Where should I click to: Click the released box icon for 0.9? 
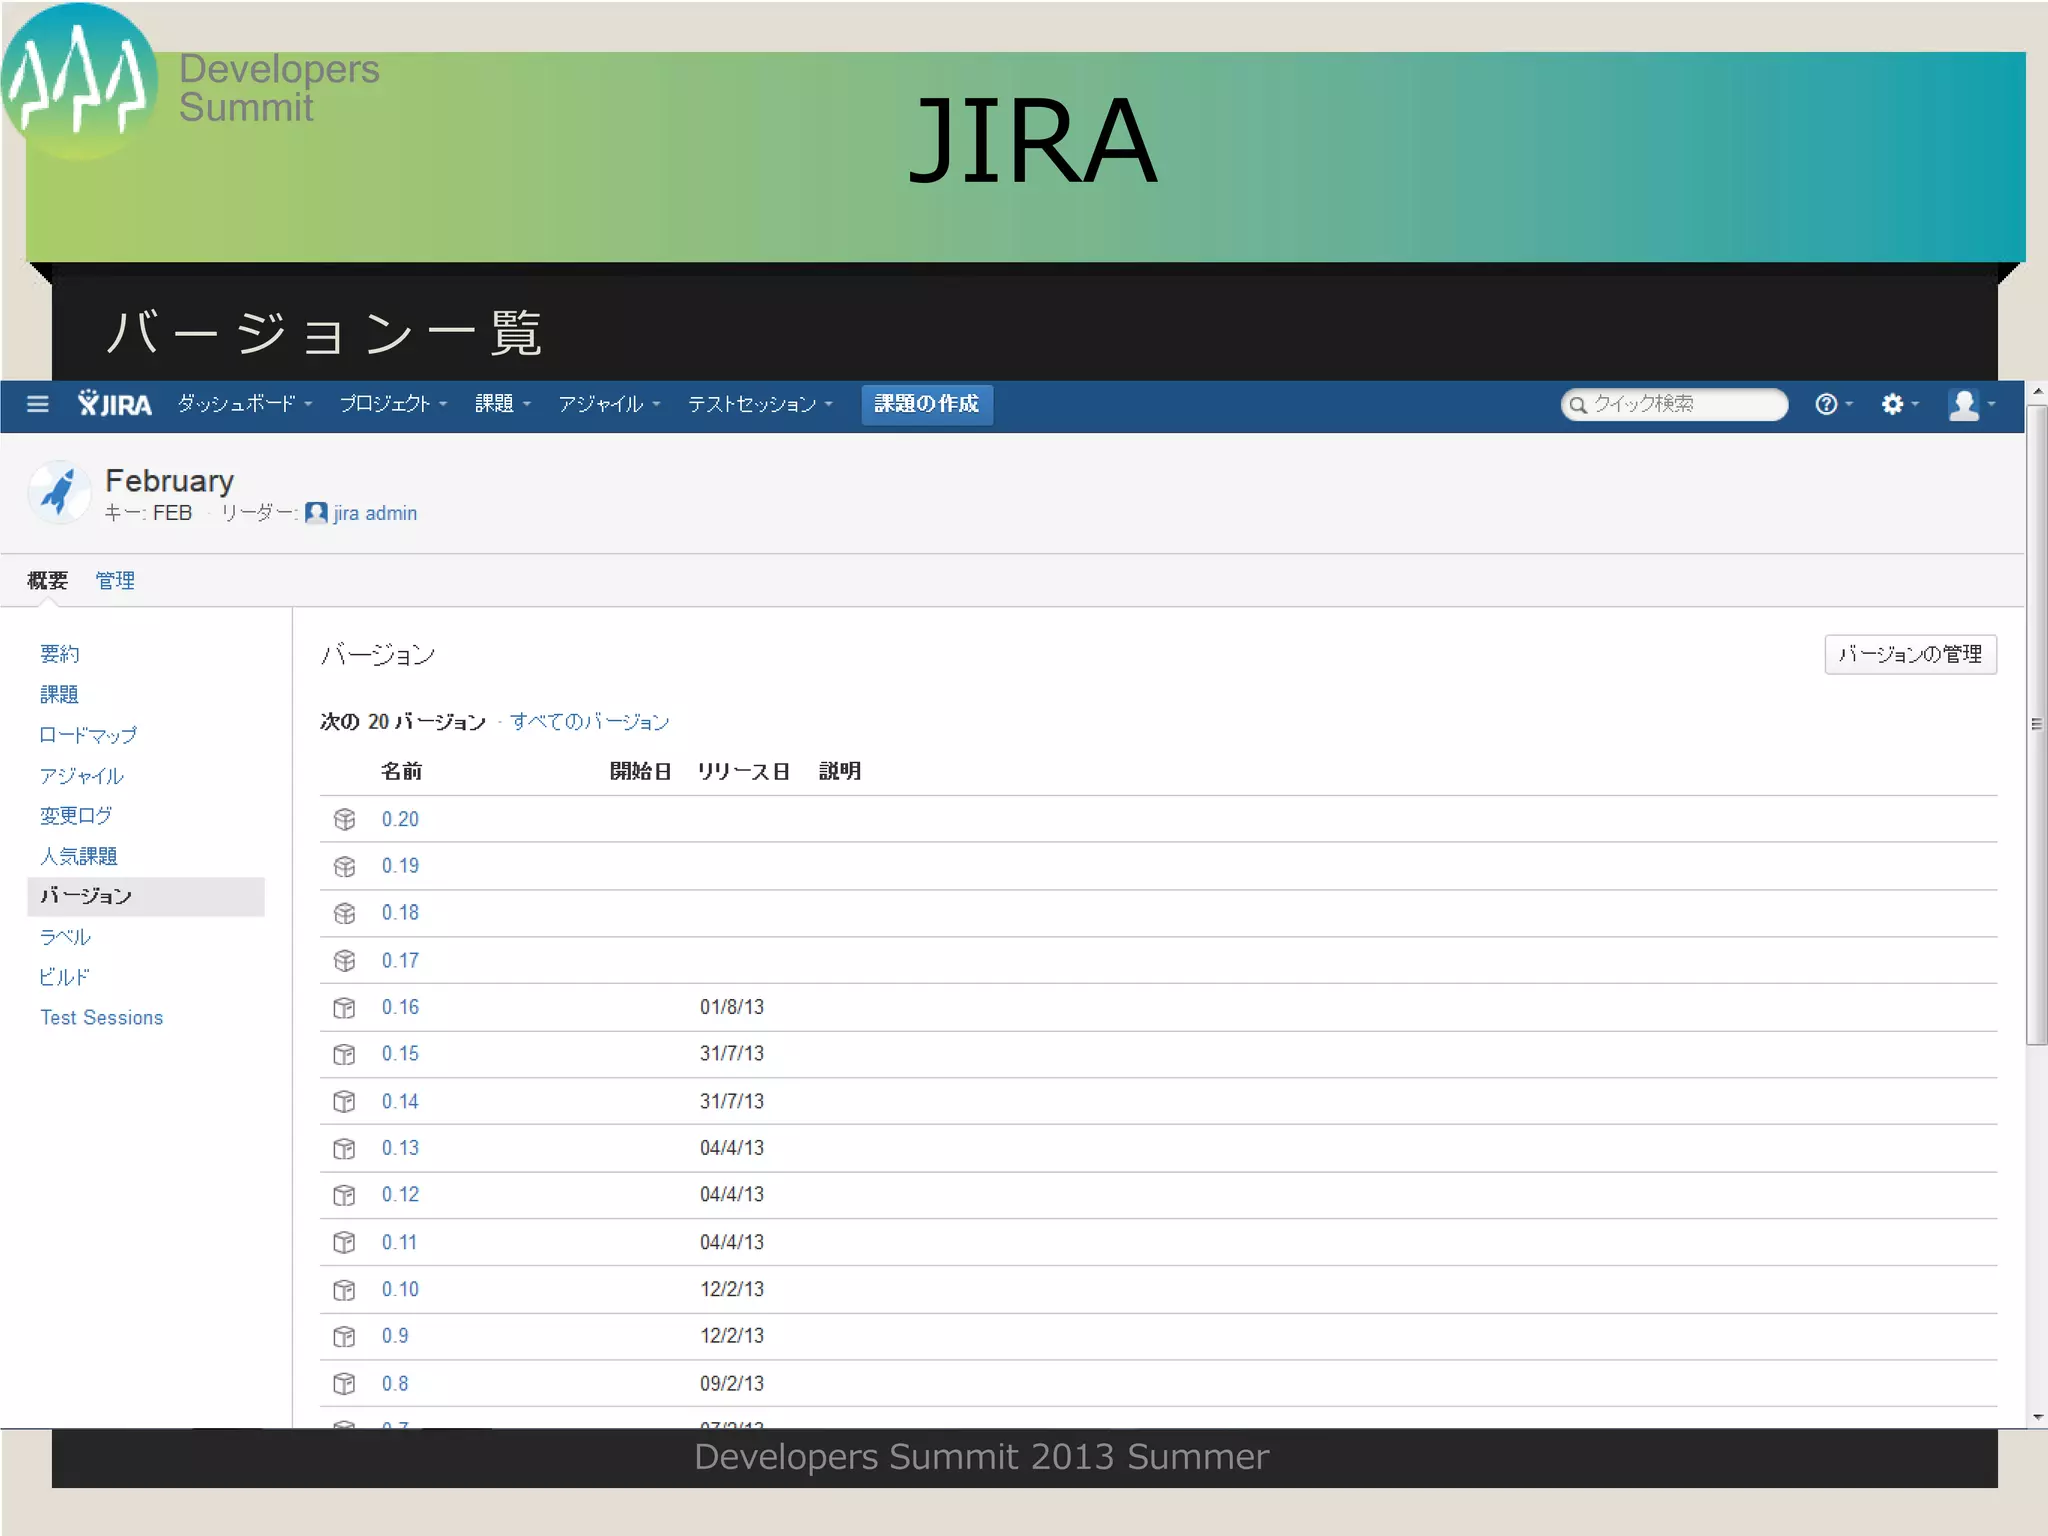[x=344, y=1337]
